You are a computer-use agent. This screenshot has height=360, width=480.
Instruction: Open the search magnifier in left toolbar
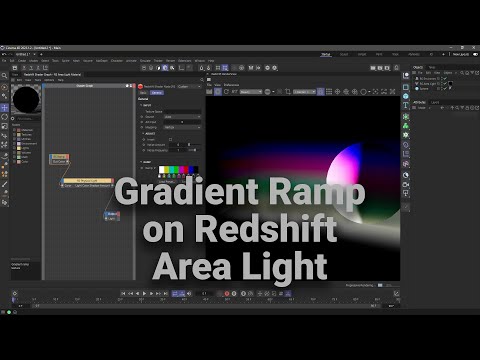click(4, 76)
